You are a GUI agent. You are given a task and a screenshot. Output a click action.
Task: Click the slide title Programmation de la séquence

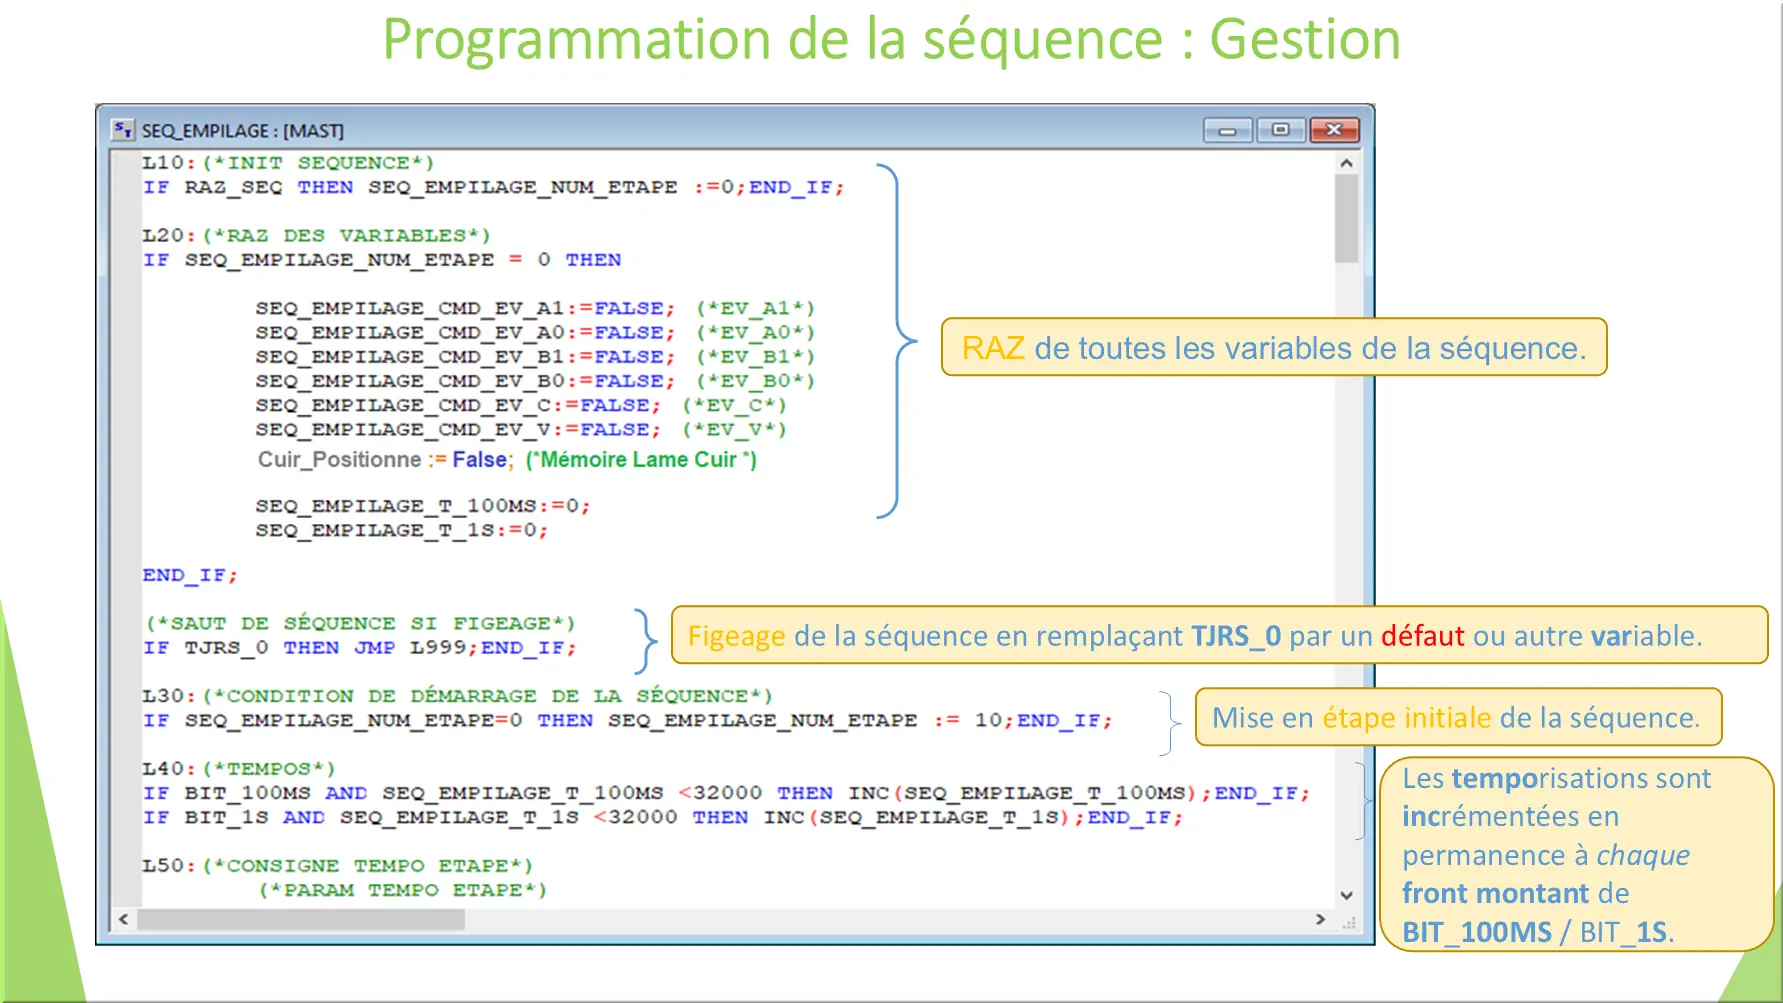point(891,40)
